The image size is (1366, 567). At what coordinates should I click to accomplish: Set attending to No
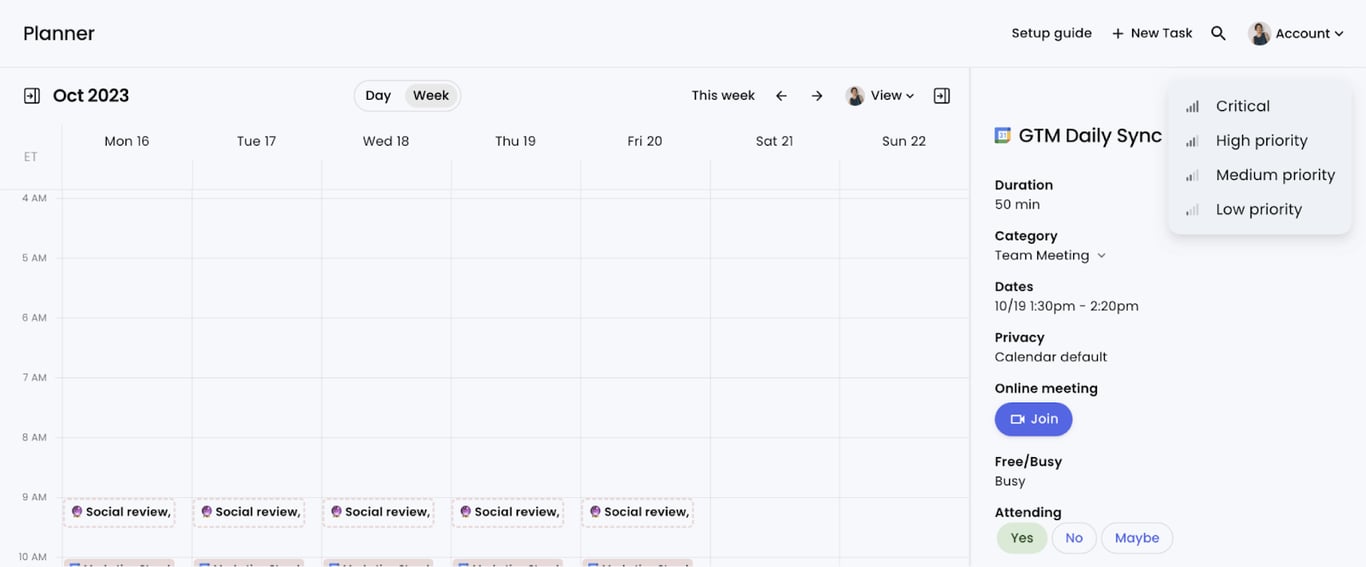(x=1074, y=538)
